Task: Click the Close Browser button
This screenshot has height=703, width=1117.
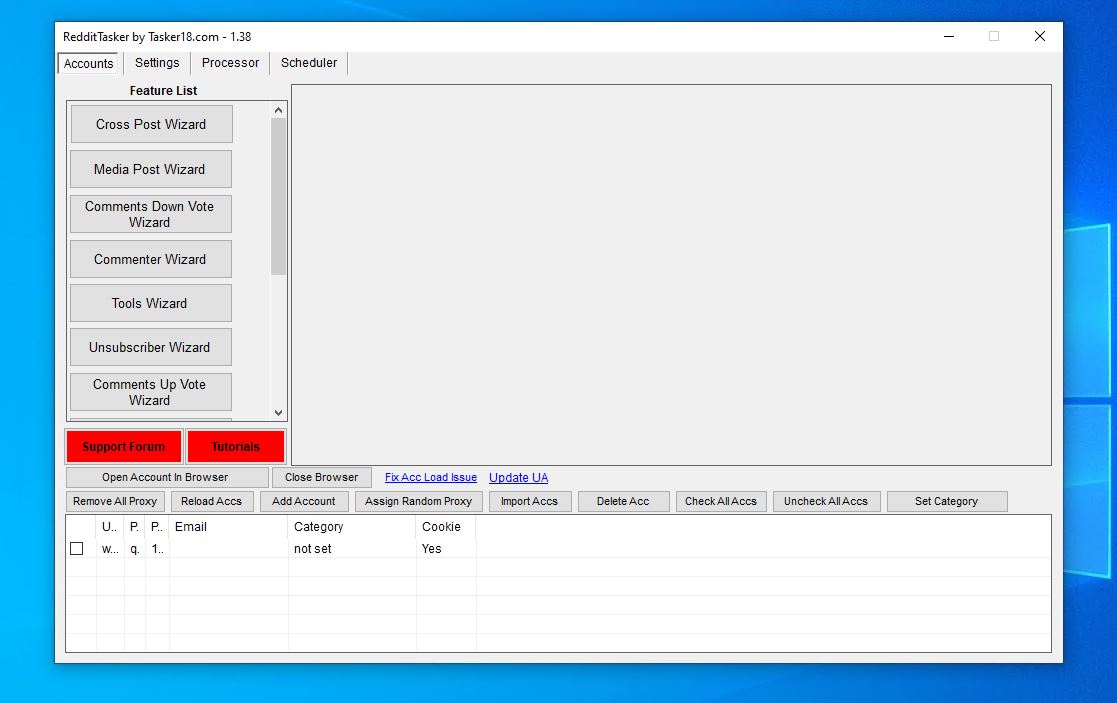Action: pos(322,477)
